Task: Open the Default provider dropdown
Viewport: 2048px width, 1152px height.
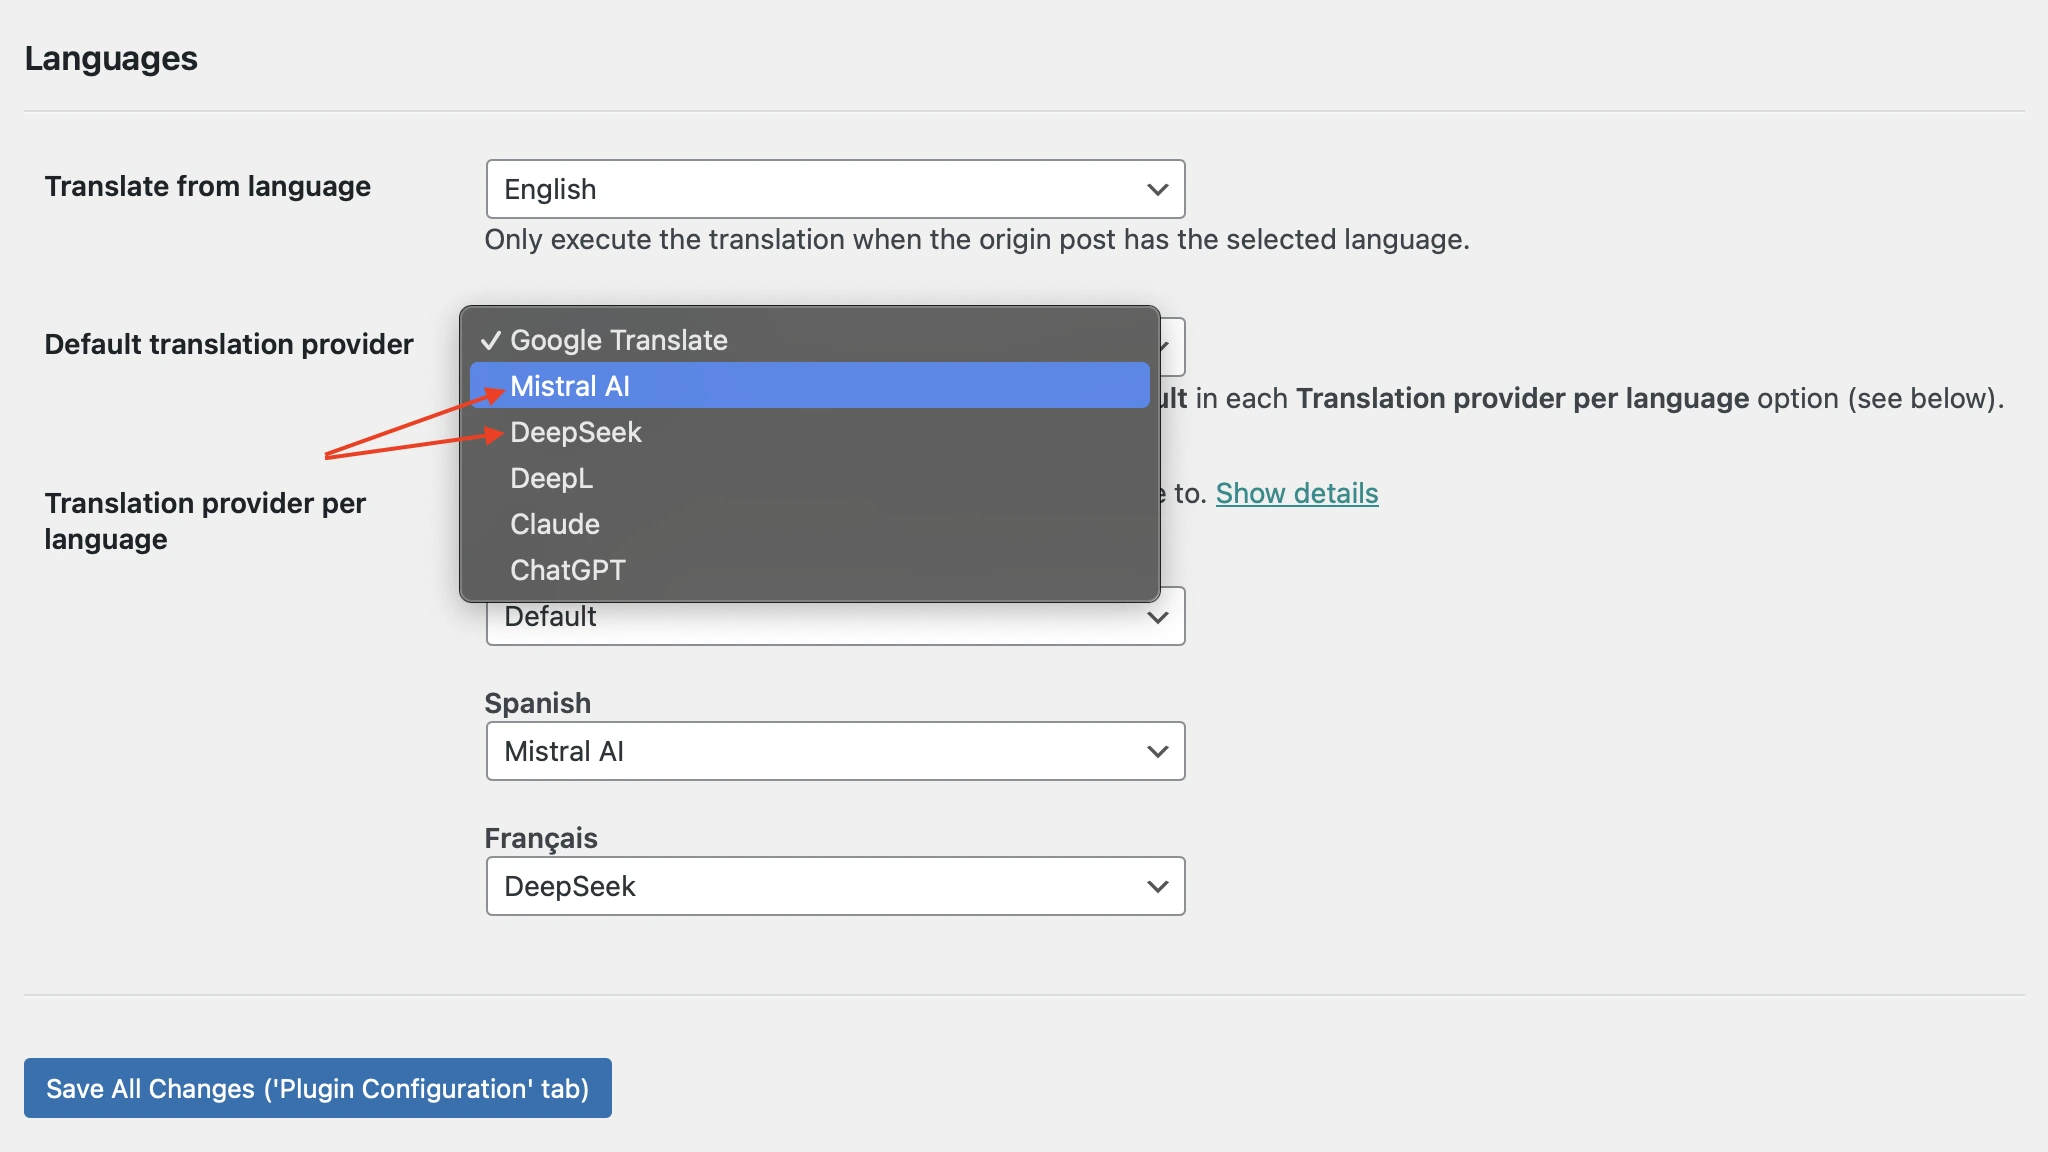Action: point(834,616)
